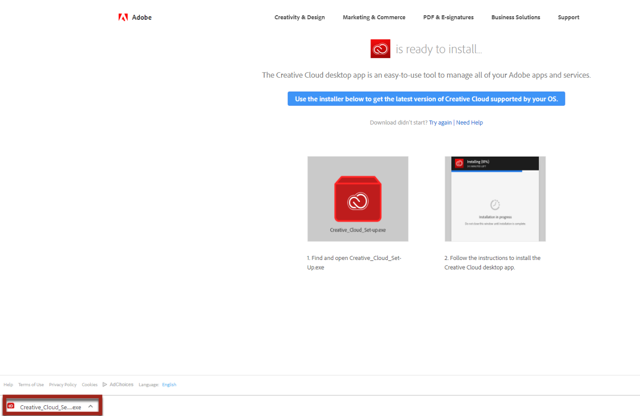Change language via the English link

pos(169,385)
